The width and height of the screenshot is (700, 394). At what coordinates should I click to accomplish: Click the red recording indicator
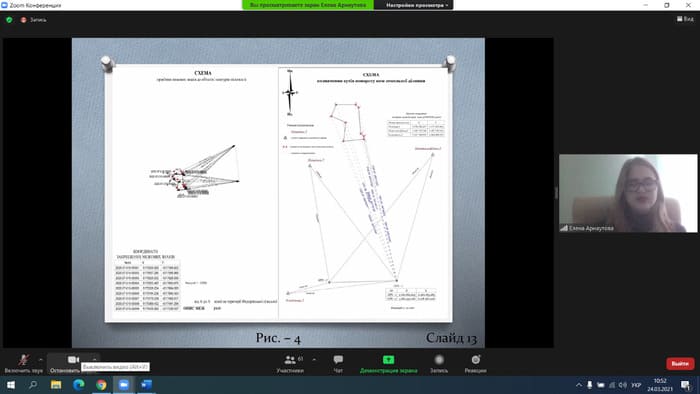click(x=24, y=20)
